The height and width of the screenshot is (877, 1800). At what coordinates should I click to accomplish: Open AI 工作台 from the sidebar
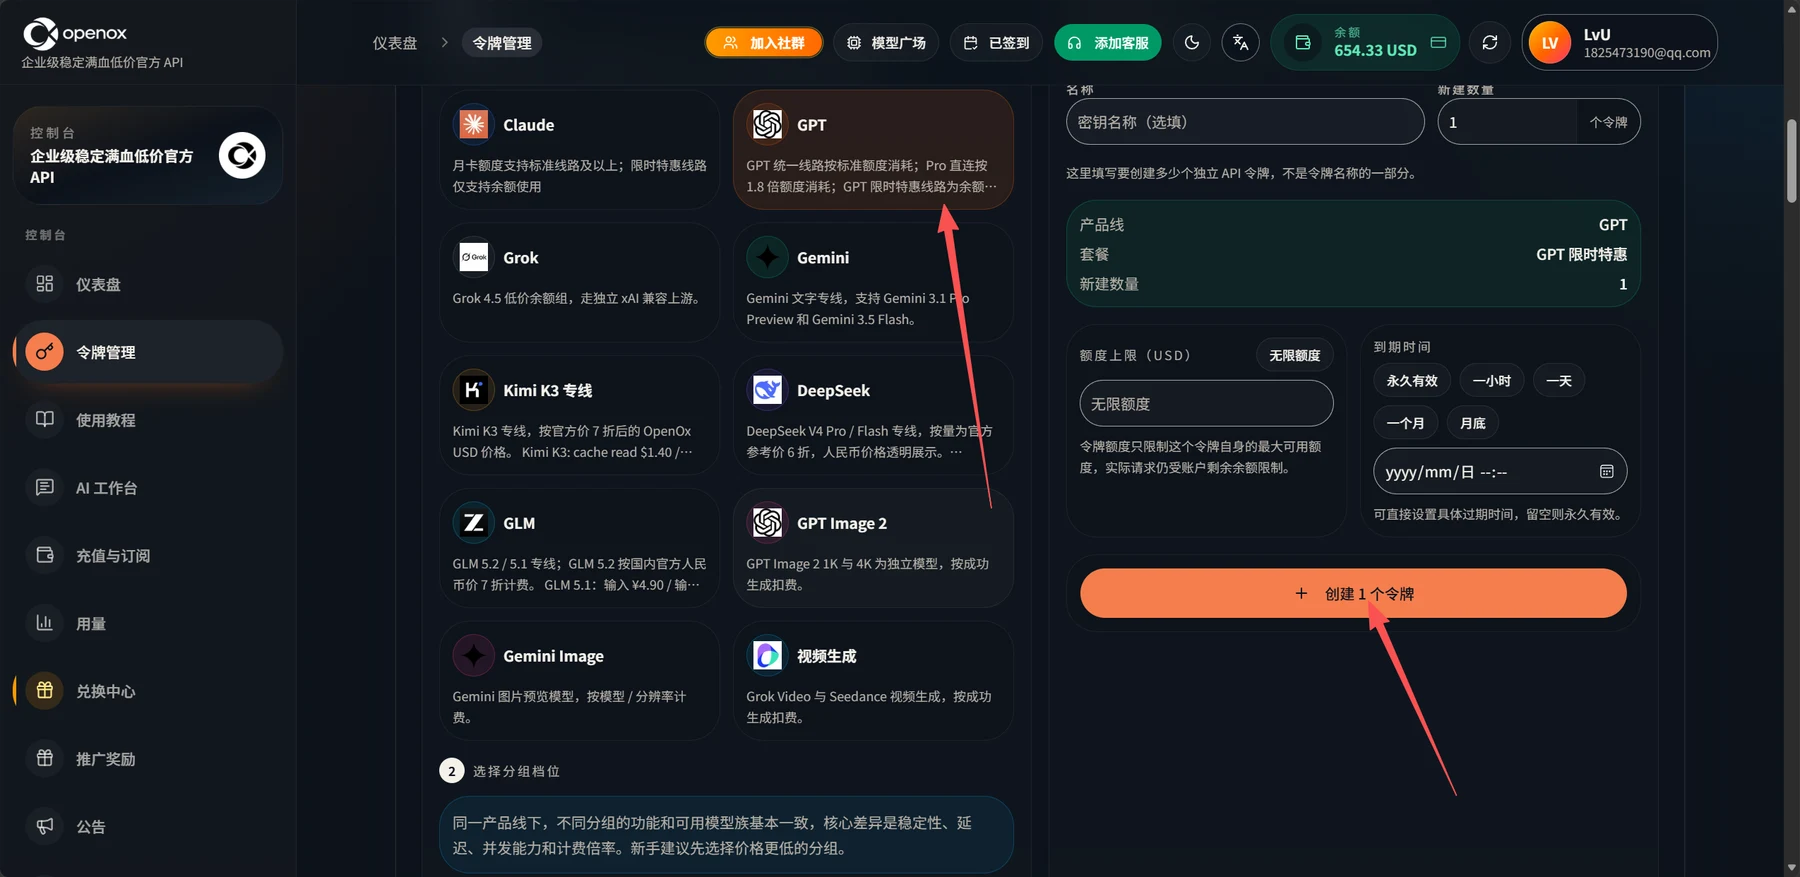pos(148,488)
